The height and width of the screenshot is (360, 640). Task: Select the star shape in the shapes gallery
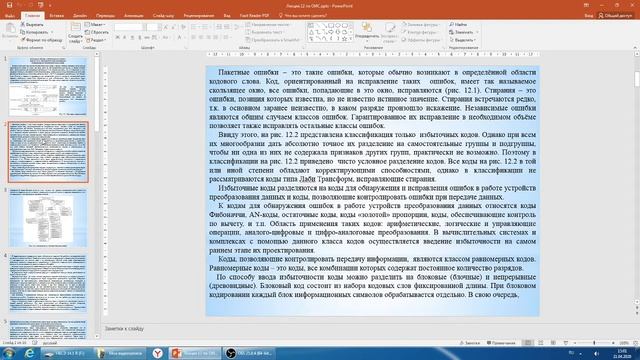[344, 39]
